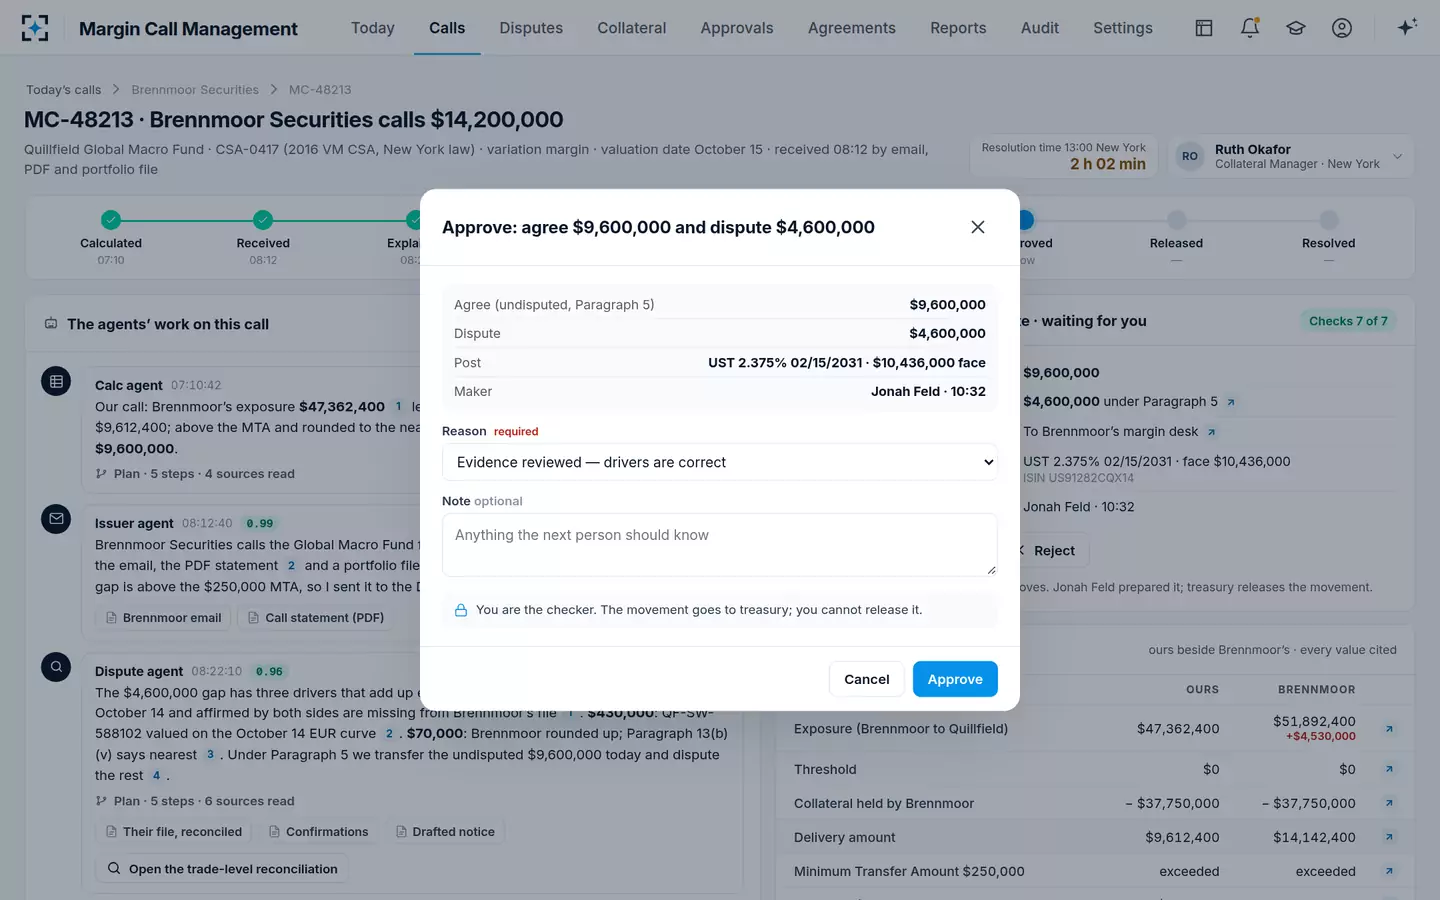Open source link on Exposure row
1440x900 pixels.
click(x=1389, y=729)
